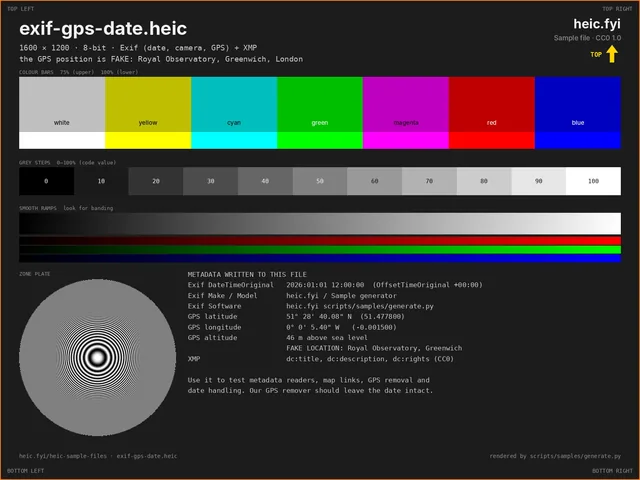Click the '46 m above sea level' value
This screenshot has width=640, height=480.
tap(327, 338)
